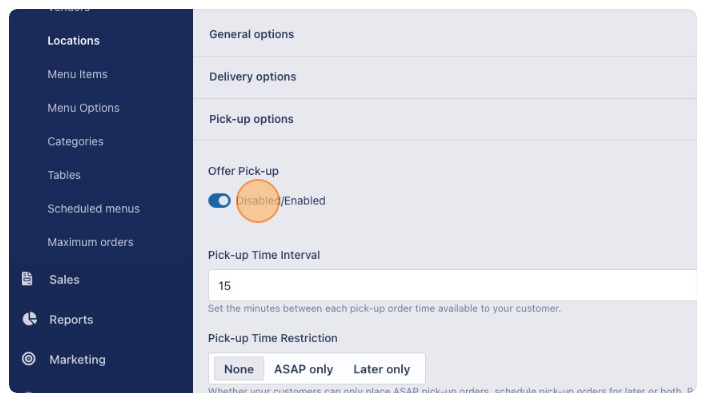The image size is (704, 399).
Task: Open the Sales menu label
Action: coord(64,280)
